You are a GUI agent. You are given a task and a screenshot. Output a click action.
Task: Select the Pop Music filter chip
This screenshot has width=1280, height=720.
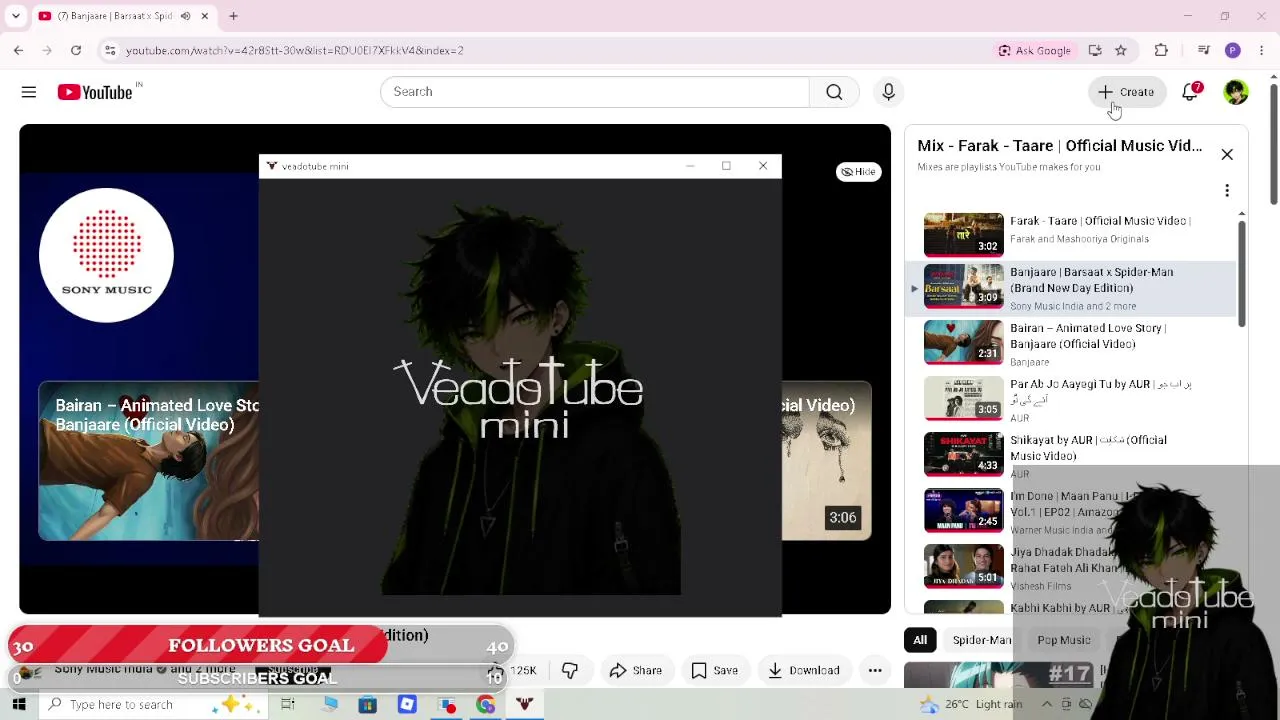[1064, 640]
